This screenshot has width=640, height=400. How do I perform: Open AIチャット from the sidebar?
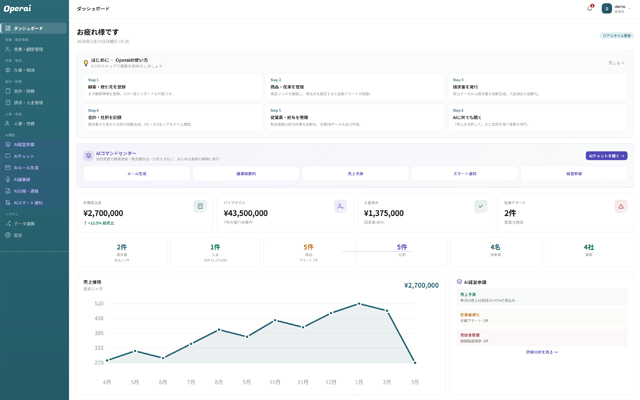24,156
